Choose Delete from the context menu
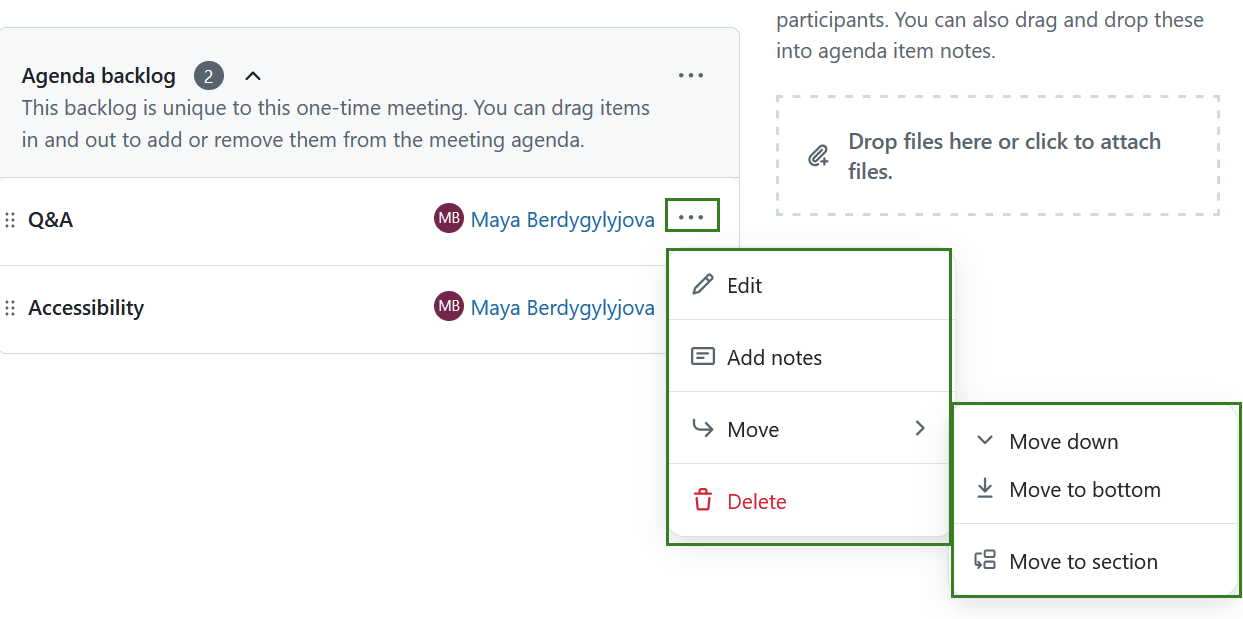Viewport: 1243px width, 619px height. 757,501
